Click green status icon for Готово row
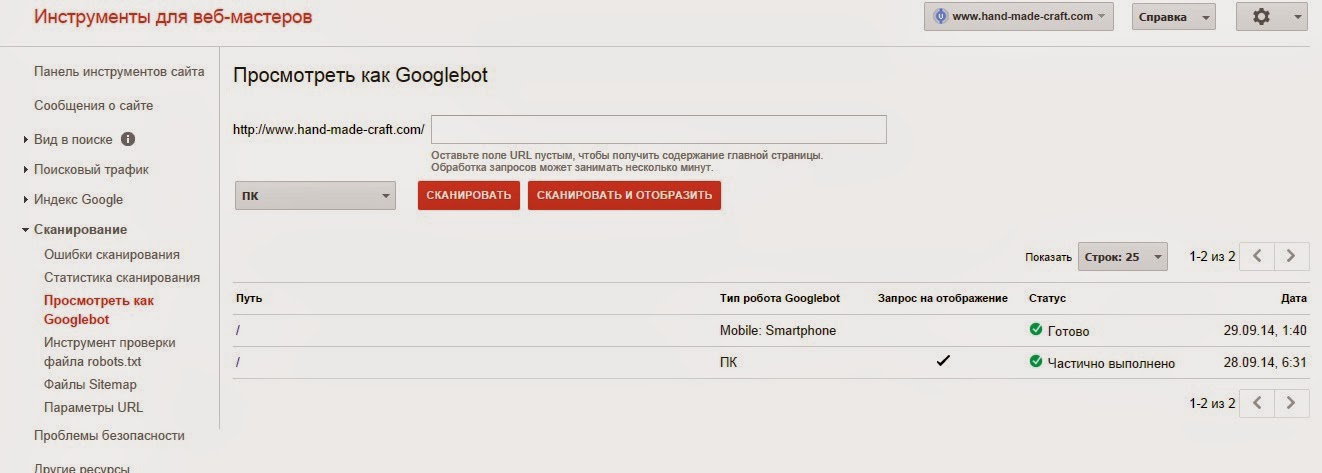1322x473 pixels. coord(1035,330)
